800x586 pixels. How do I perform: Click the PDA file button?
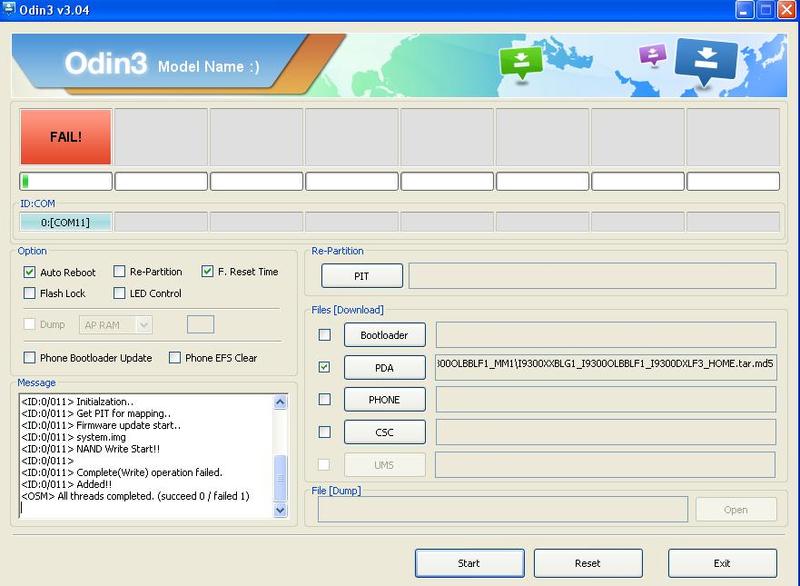click(385, 368)
